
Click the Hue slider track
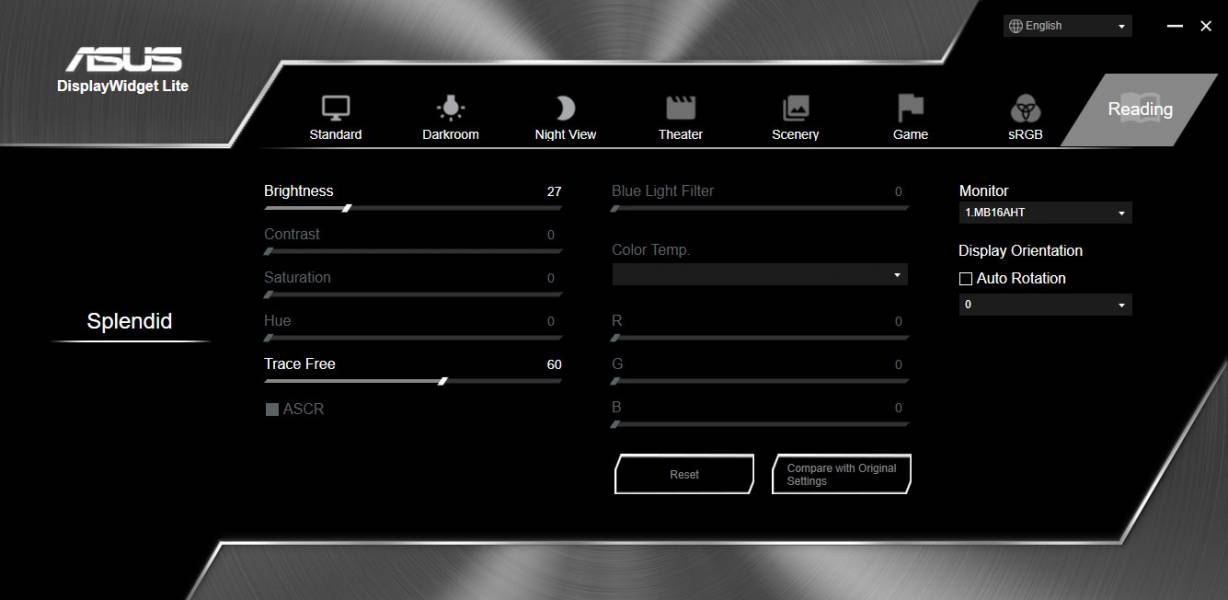tap(413, 337)
